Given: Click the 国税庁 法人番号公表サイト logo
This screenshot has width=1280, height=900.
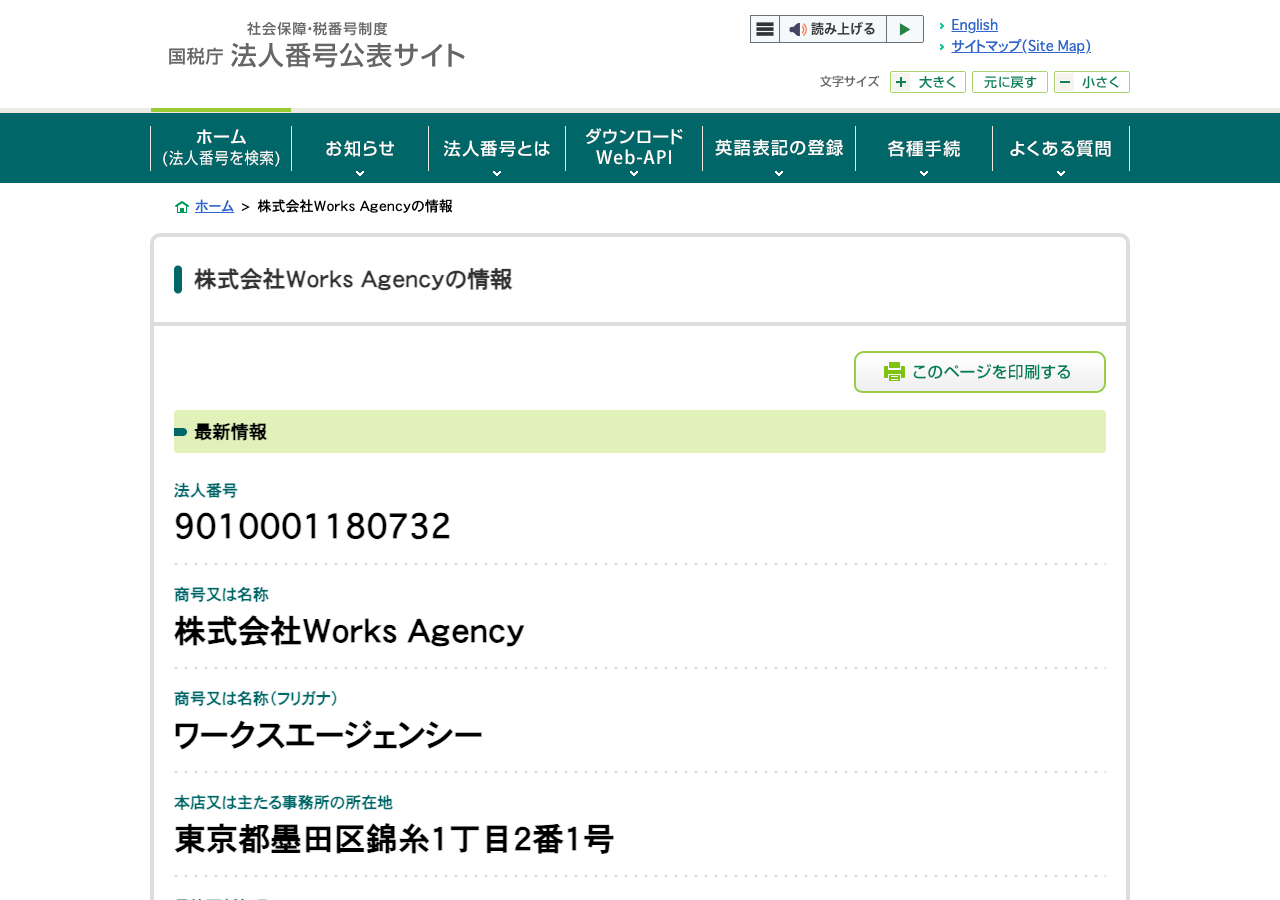Looking at the screenshot, I should (x=317, y=46).
